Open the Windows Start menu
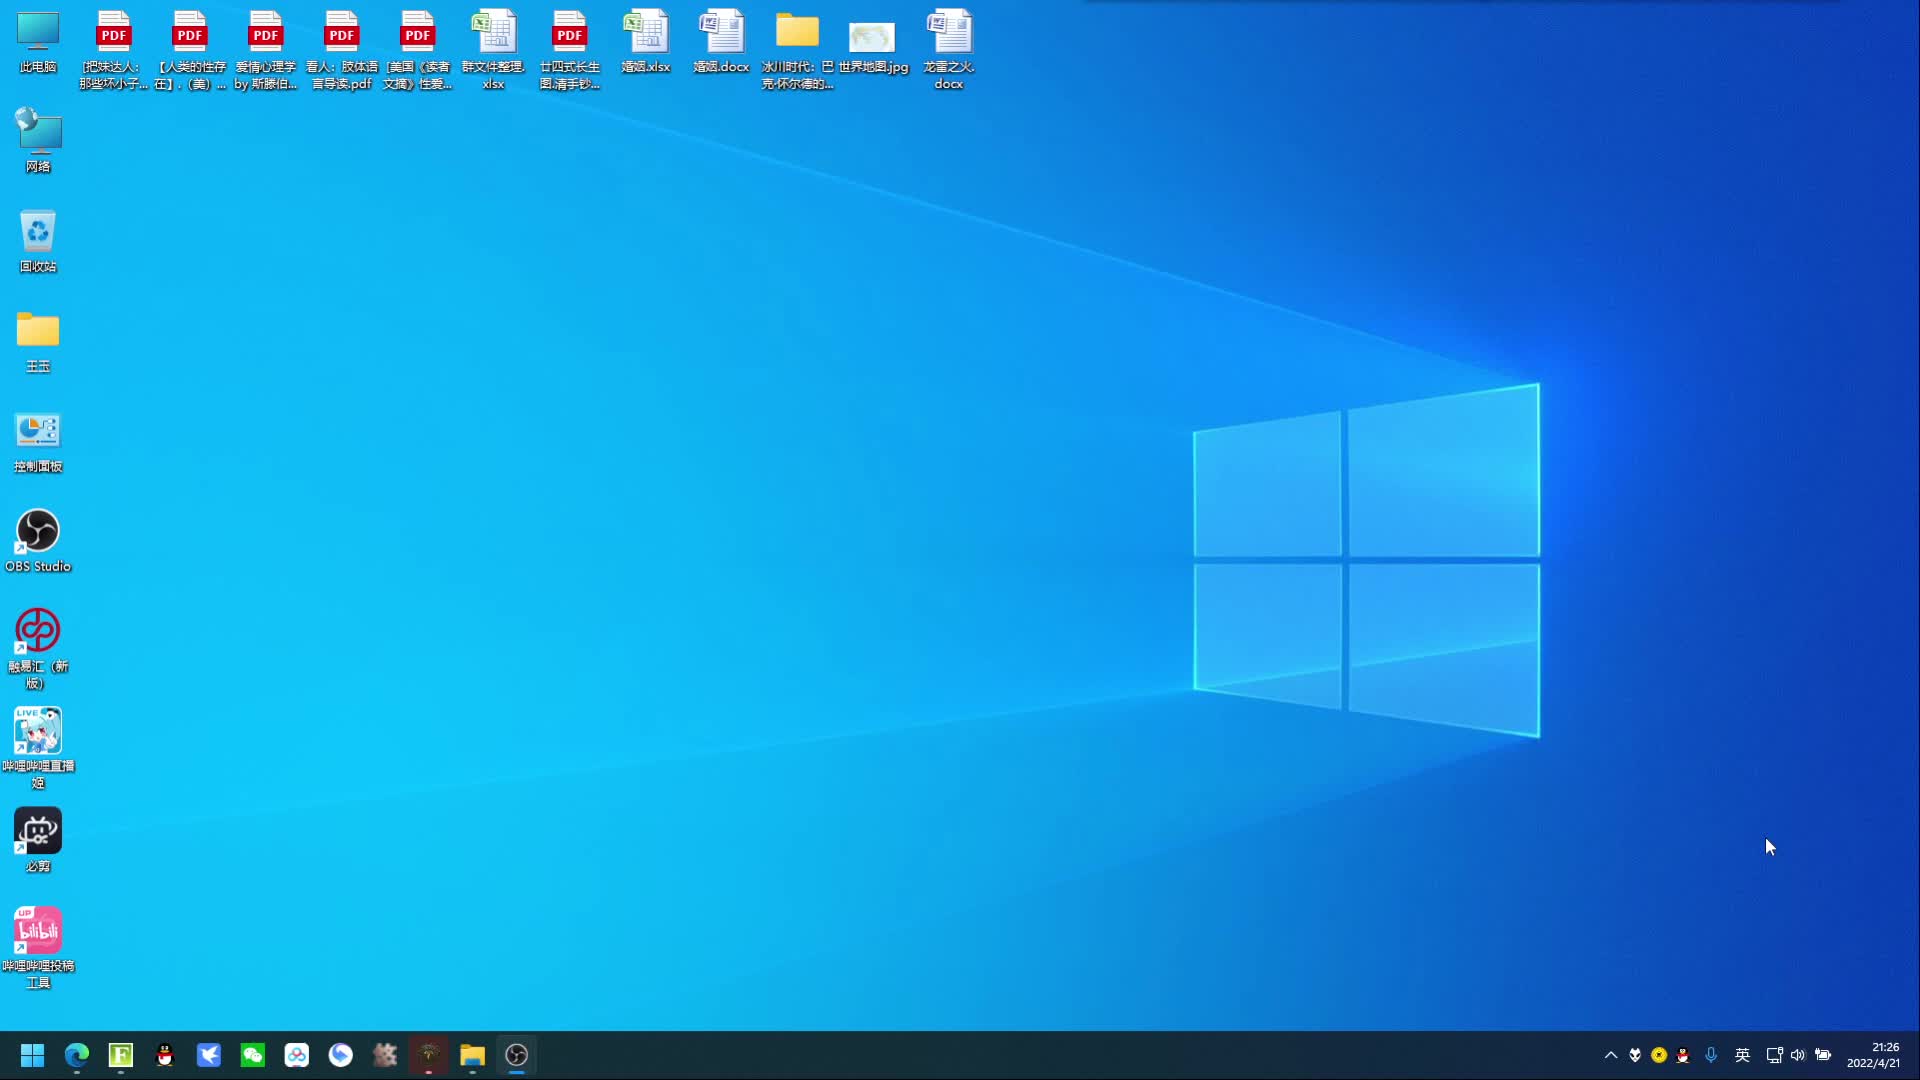 [33, 1055]
